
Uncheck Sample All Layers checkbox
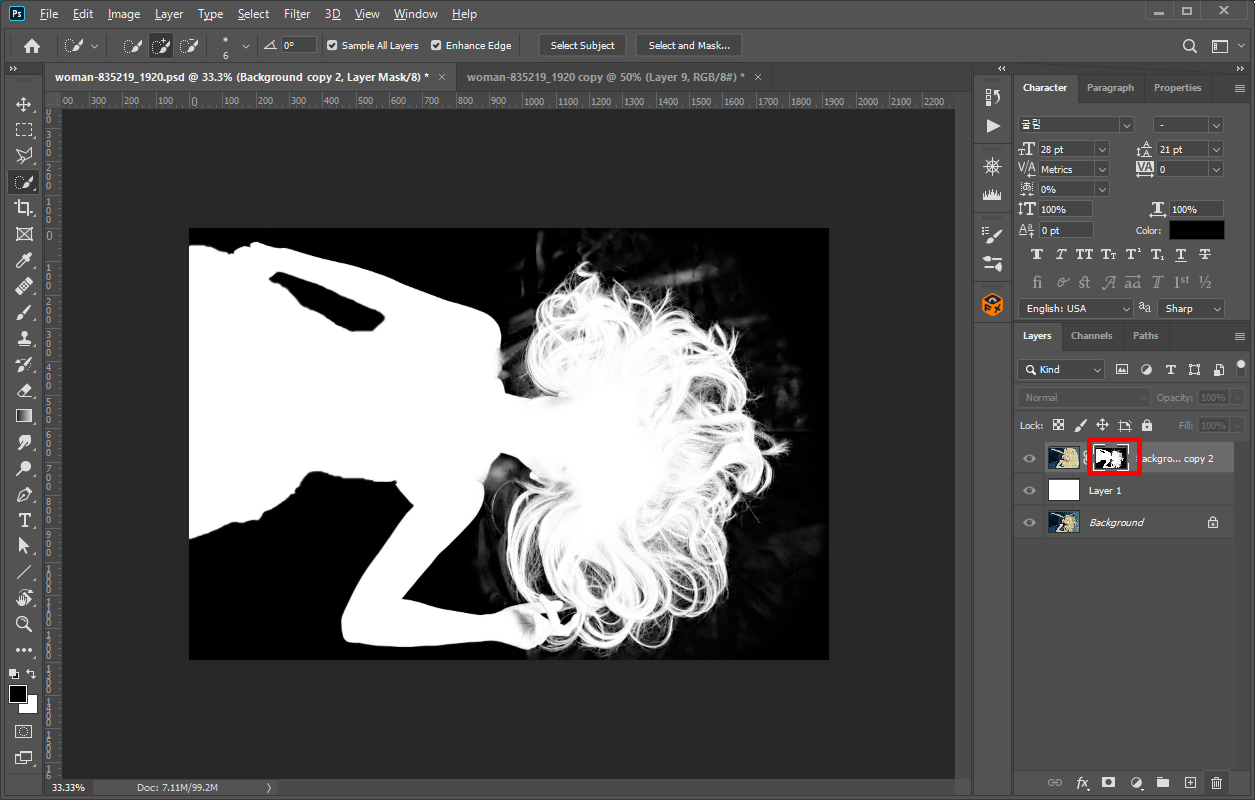[x=332, y=46]
